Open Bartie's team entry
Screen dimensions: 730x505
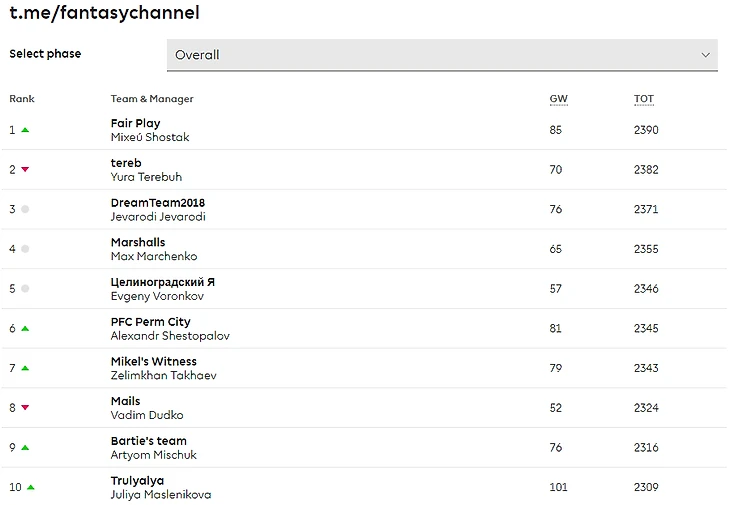tap(149, 441)
